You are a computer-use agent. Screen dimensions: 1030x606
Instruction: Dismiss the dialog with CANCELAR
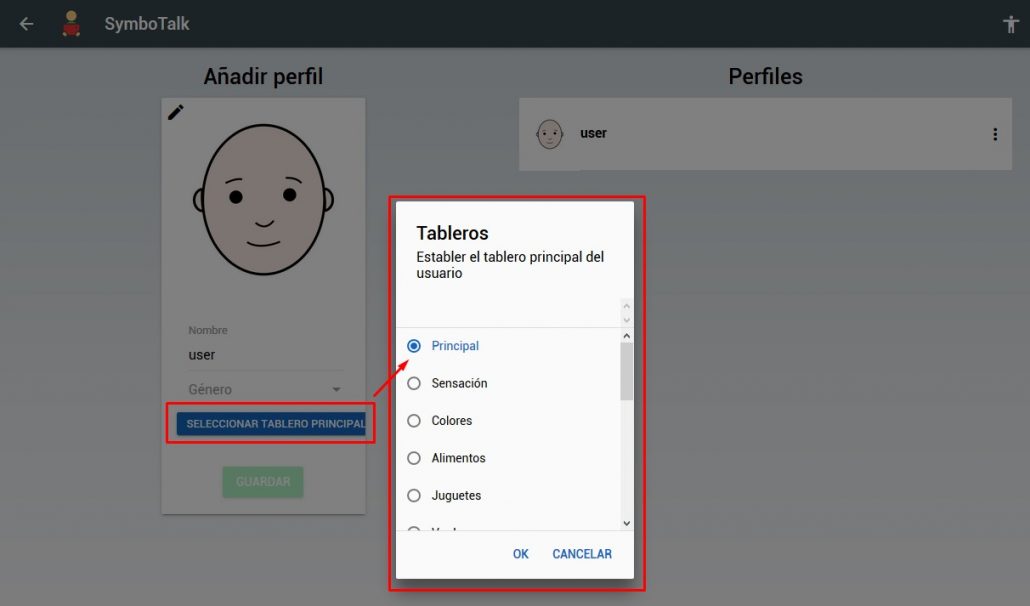582,553
